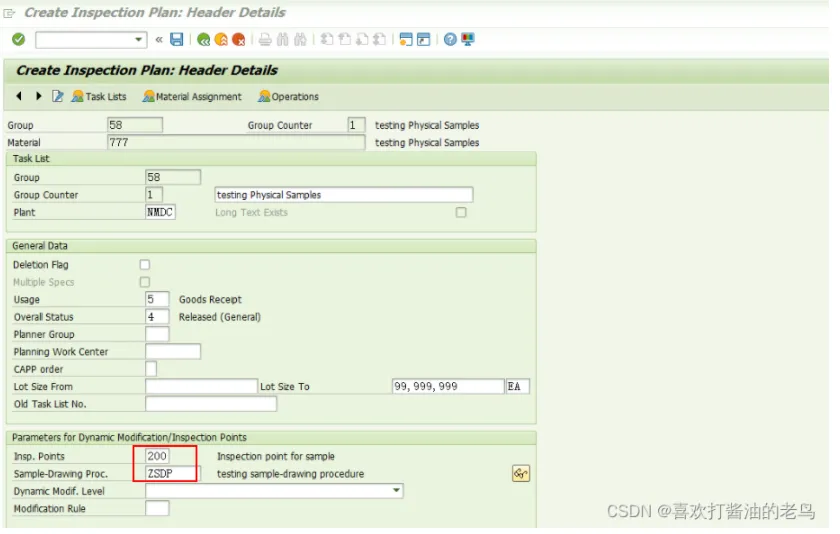Click the Print icon
Image resolution: width=840 pixels, height=534 pixels.
(265, 40)
